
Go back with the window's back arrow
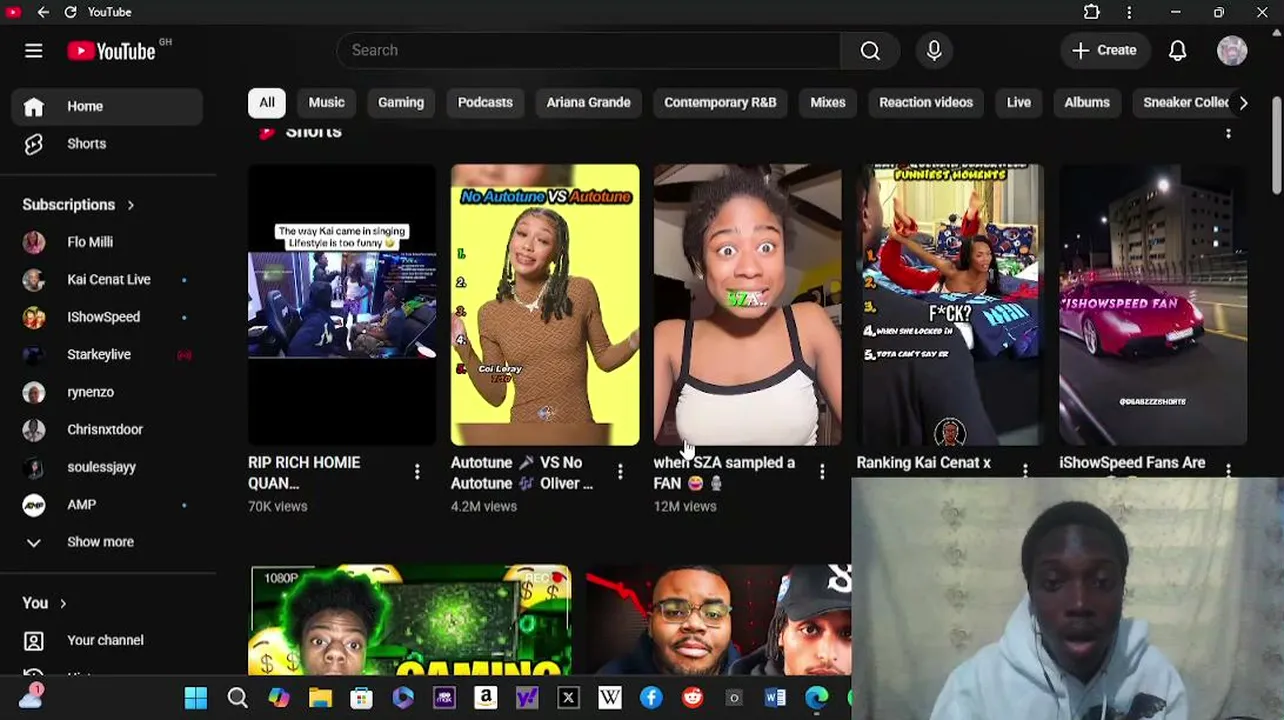click(43, 12)
